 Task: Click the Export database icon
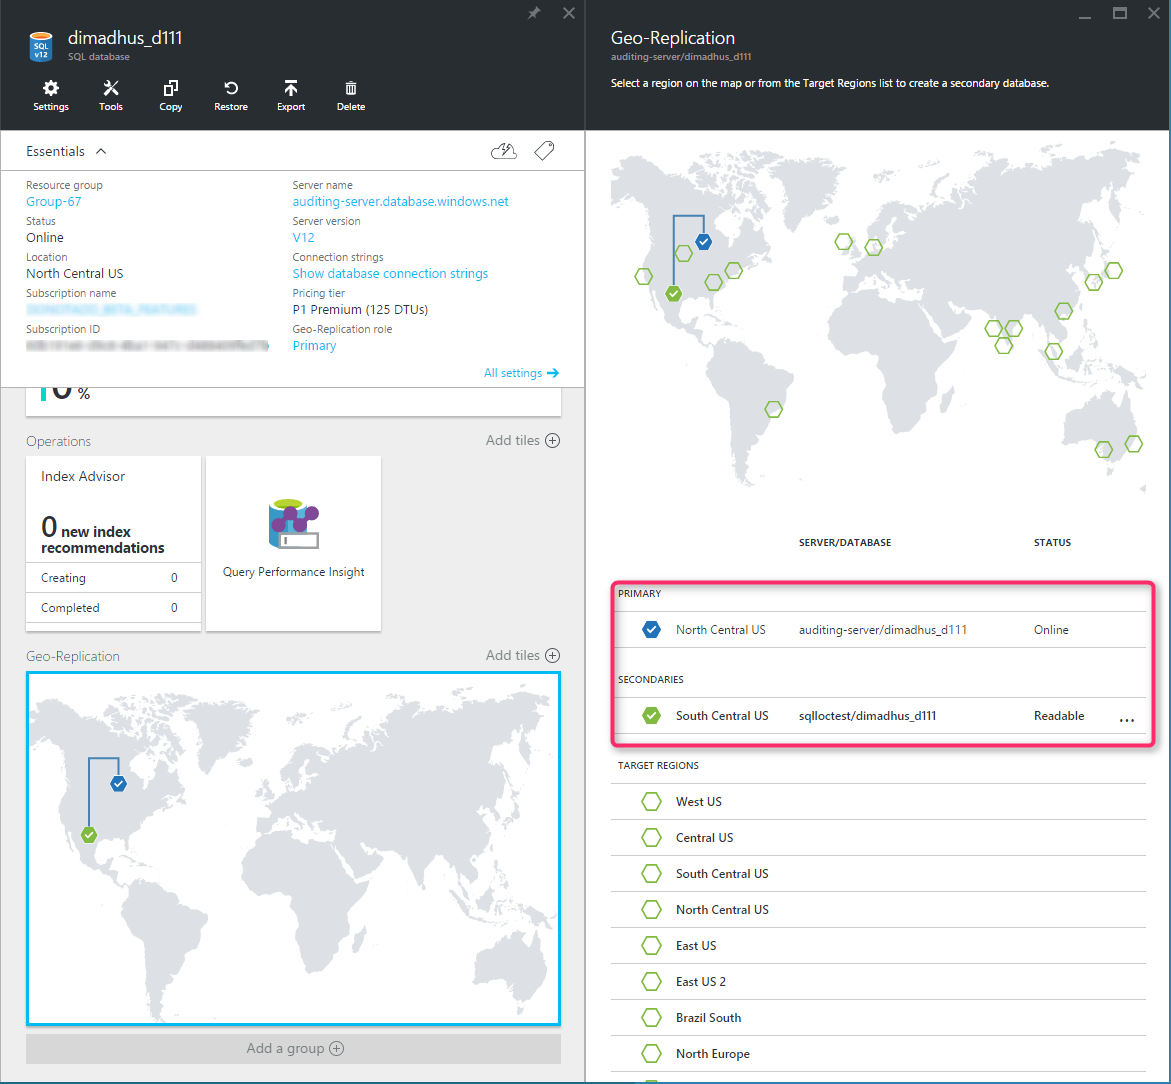pos(291,90)
